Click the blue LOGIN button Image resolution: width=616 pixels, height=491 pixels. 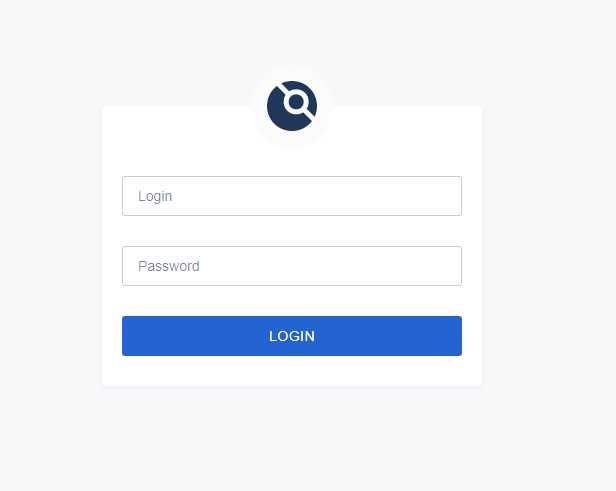coord(292,336)
